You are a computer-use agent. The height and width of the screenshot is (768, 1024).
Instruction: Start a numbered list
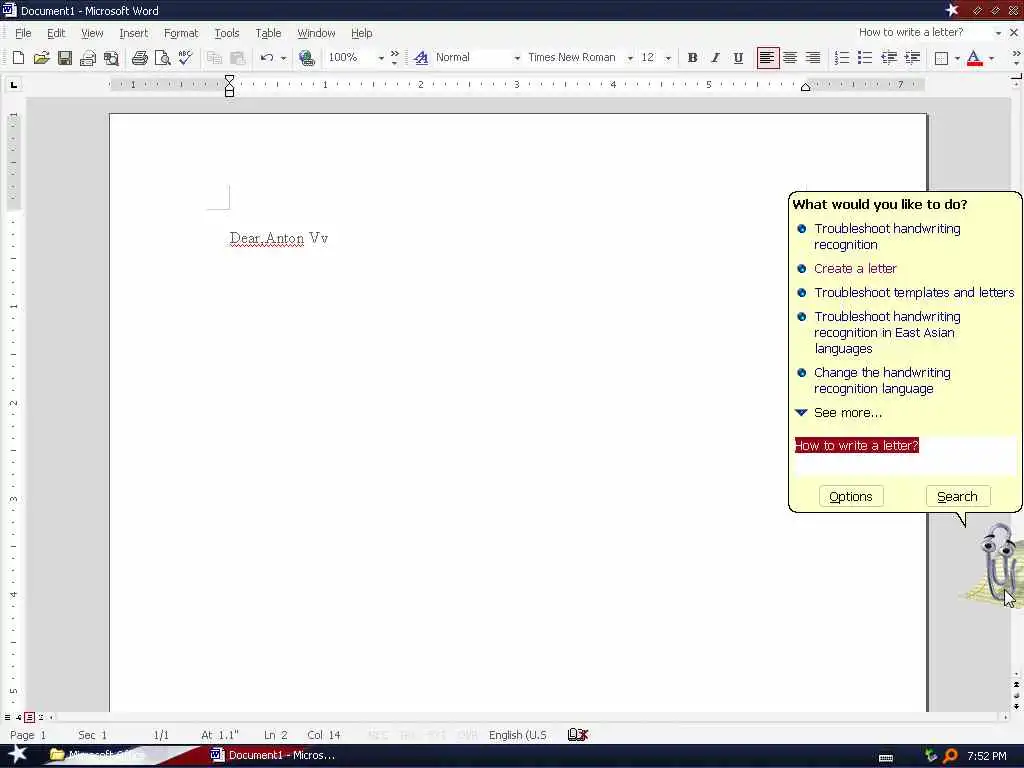pos(842,57)
